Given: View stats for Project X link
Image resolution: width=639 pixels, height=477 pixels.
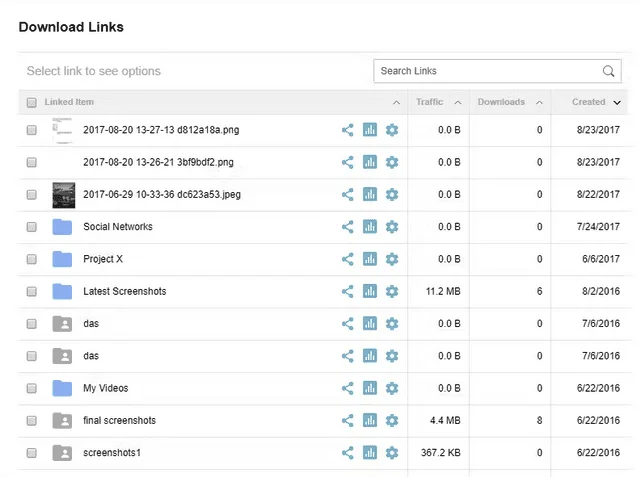Looking at the screenshot, I should pos(370,259).
